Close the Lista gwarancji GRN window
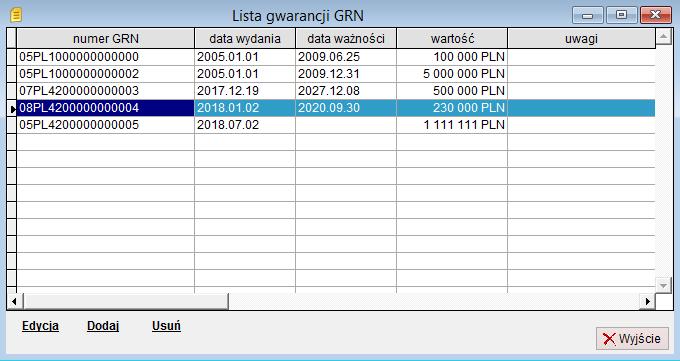Screen dimensions: 680x361 coord(656,16)
